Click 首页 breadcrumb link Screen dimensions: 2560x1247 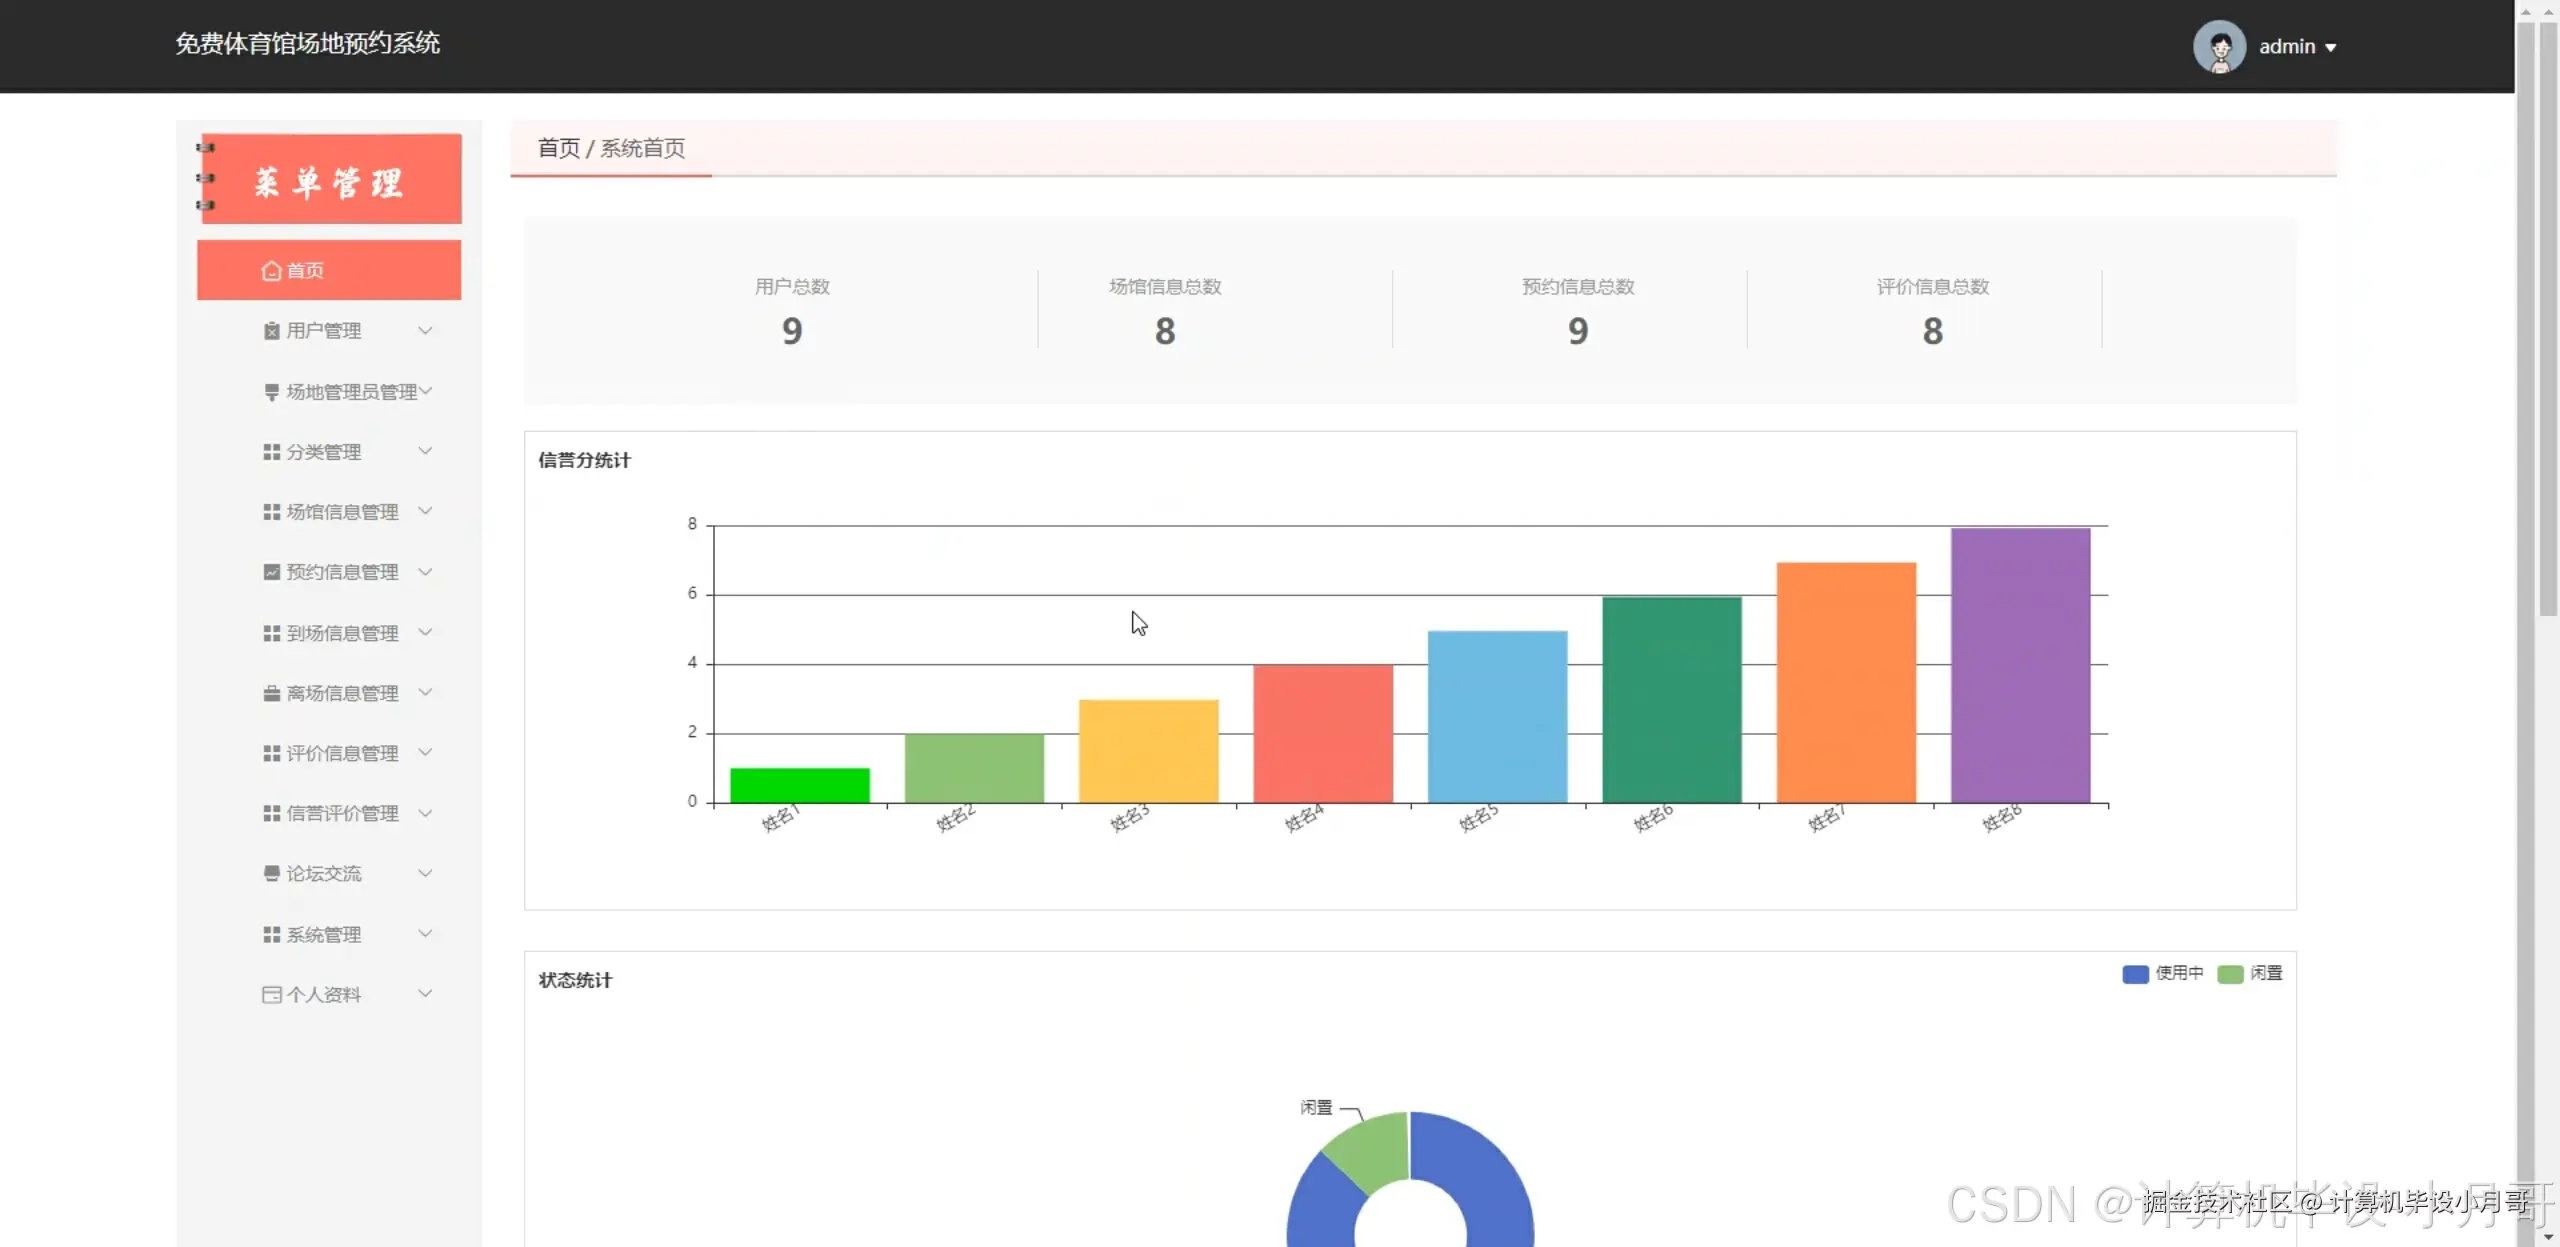point(558,148)
